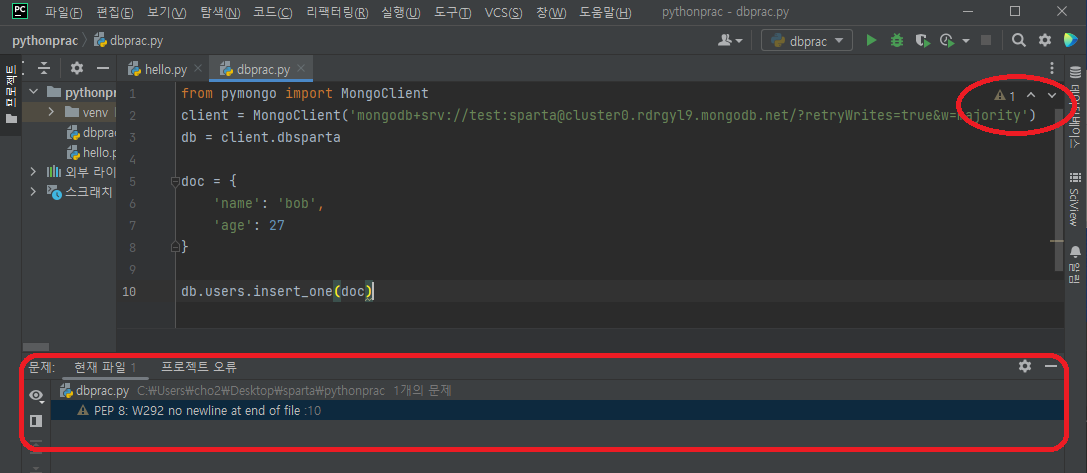Start debugging with the bug icon
The height and width of the screenshot is (473, 1087).
897,41
